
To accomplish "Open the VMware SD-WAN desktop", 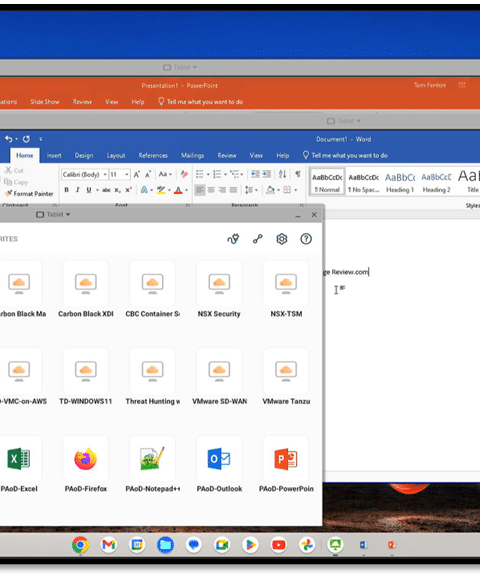I will pos(219,371).
